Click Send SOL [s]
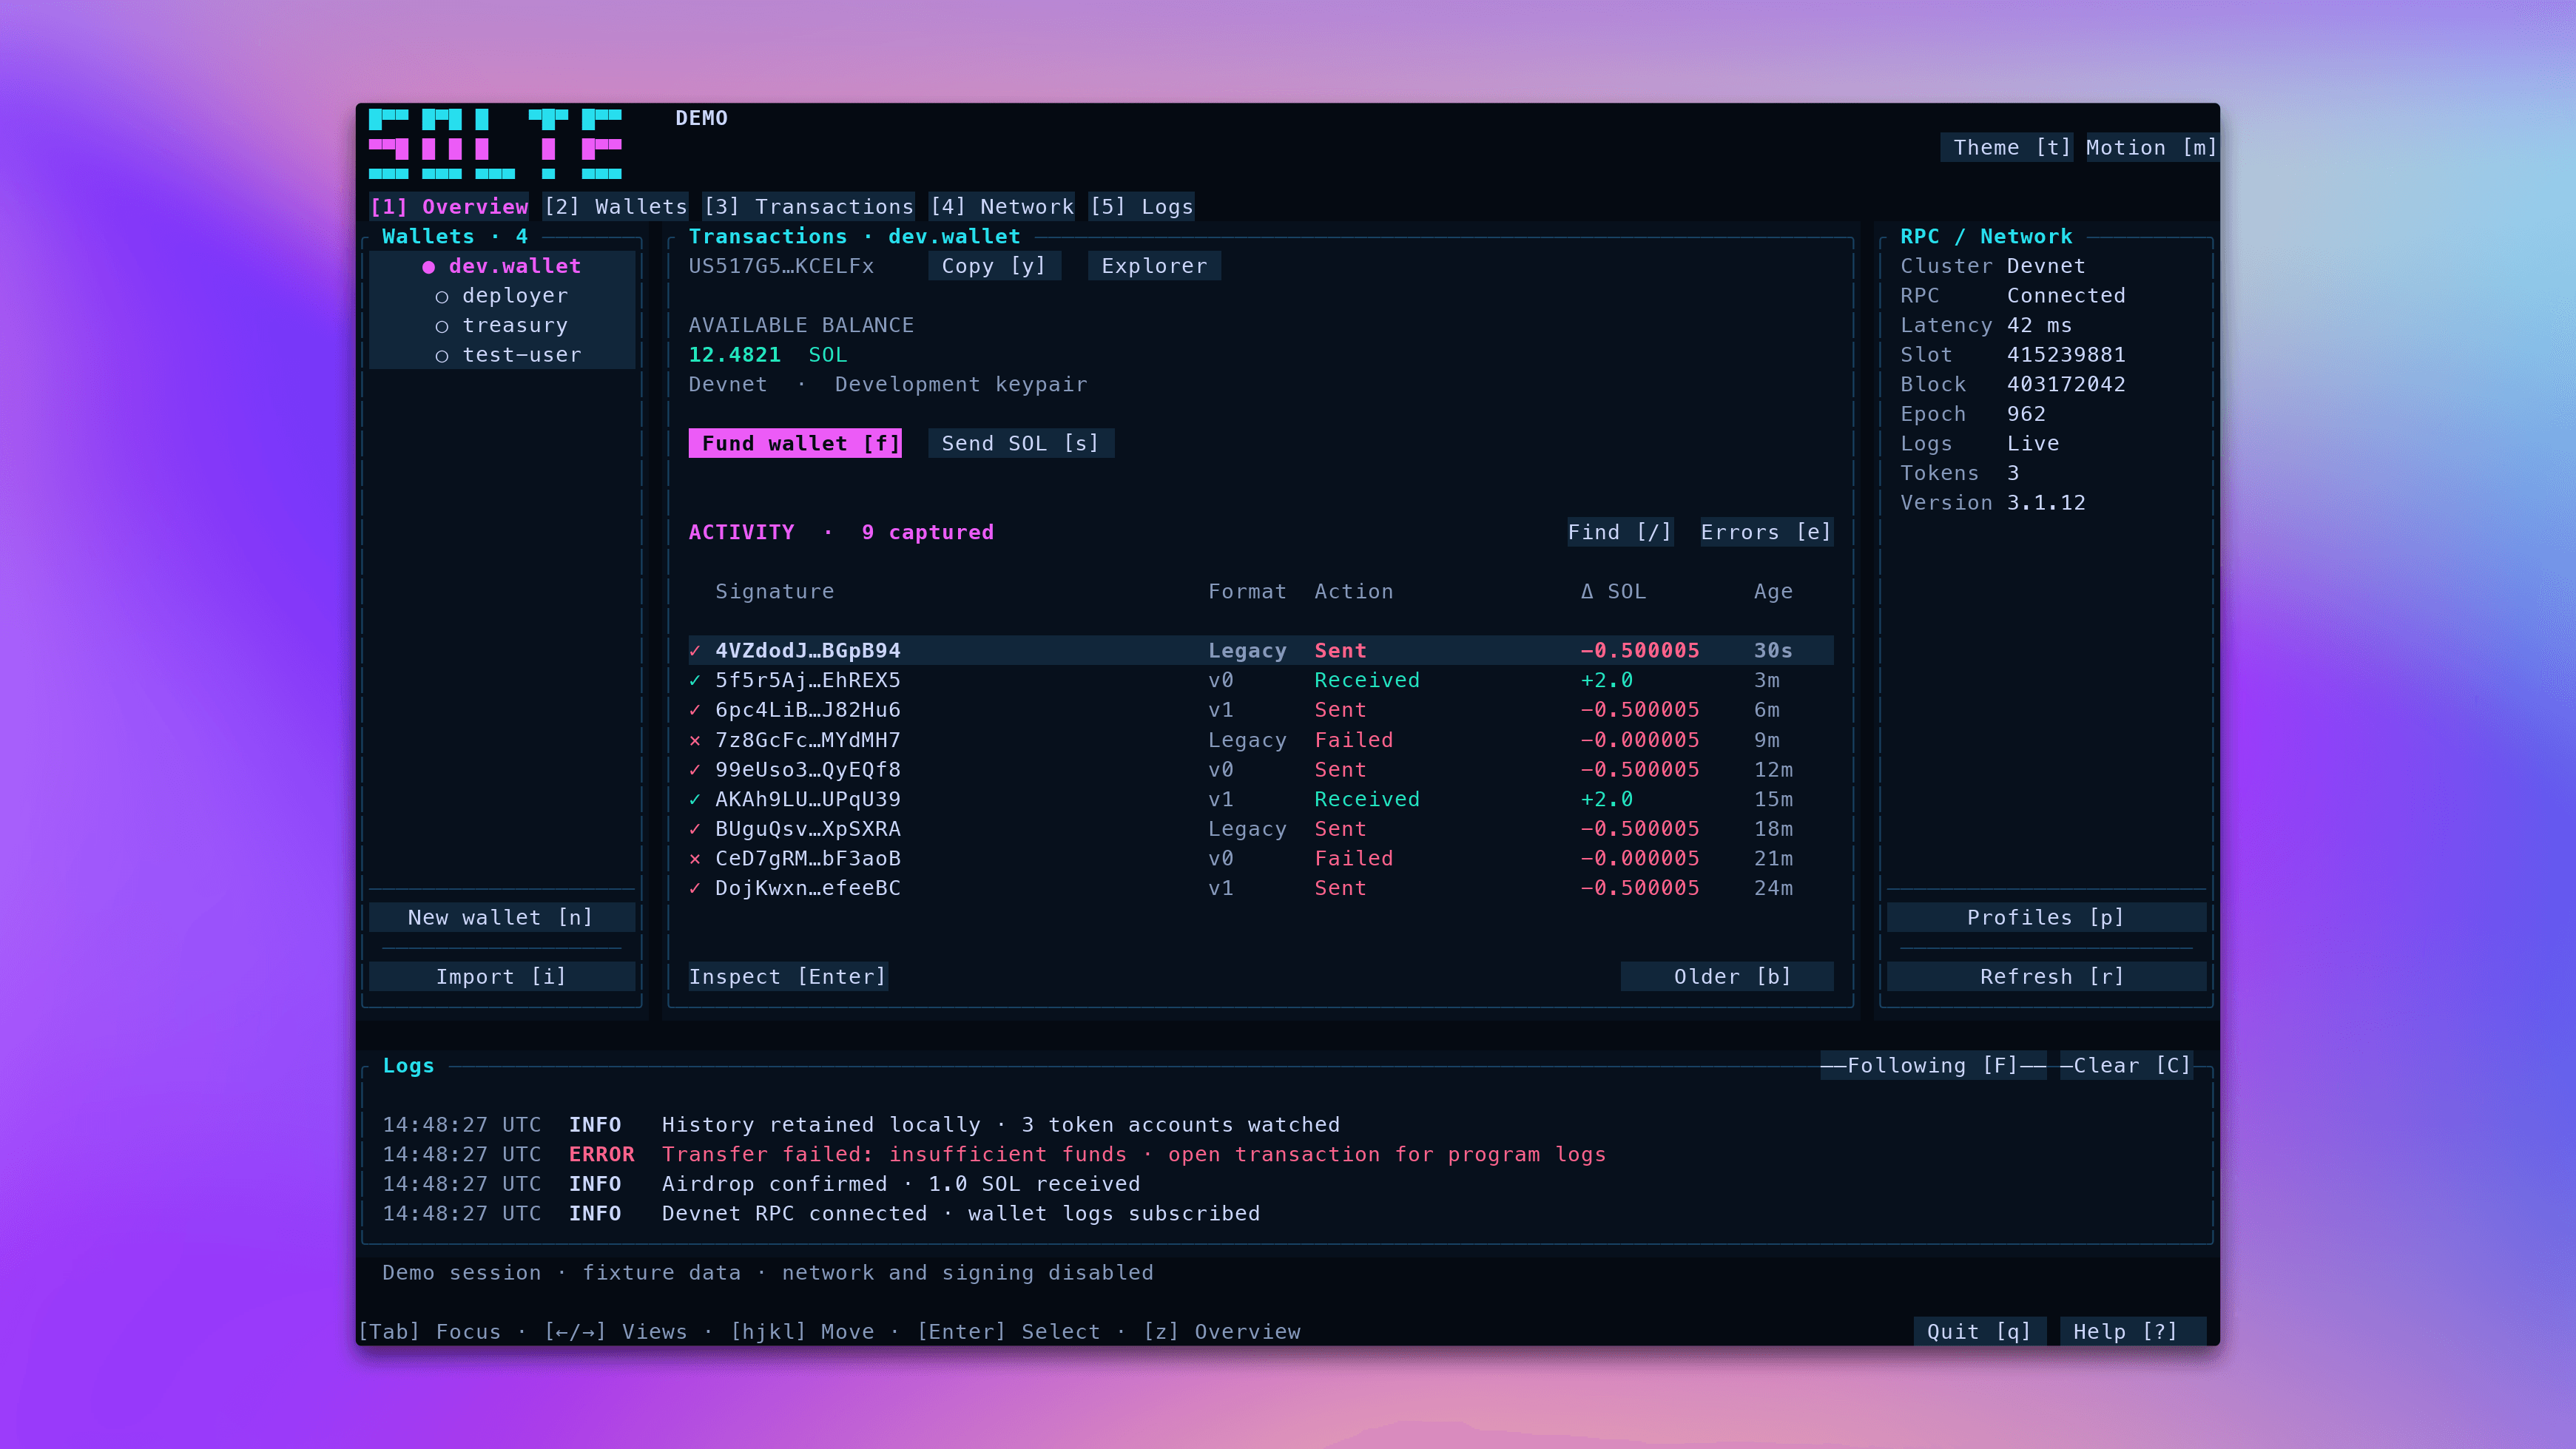 pyautogui.click(x=1021, y=444)
